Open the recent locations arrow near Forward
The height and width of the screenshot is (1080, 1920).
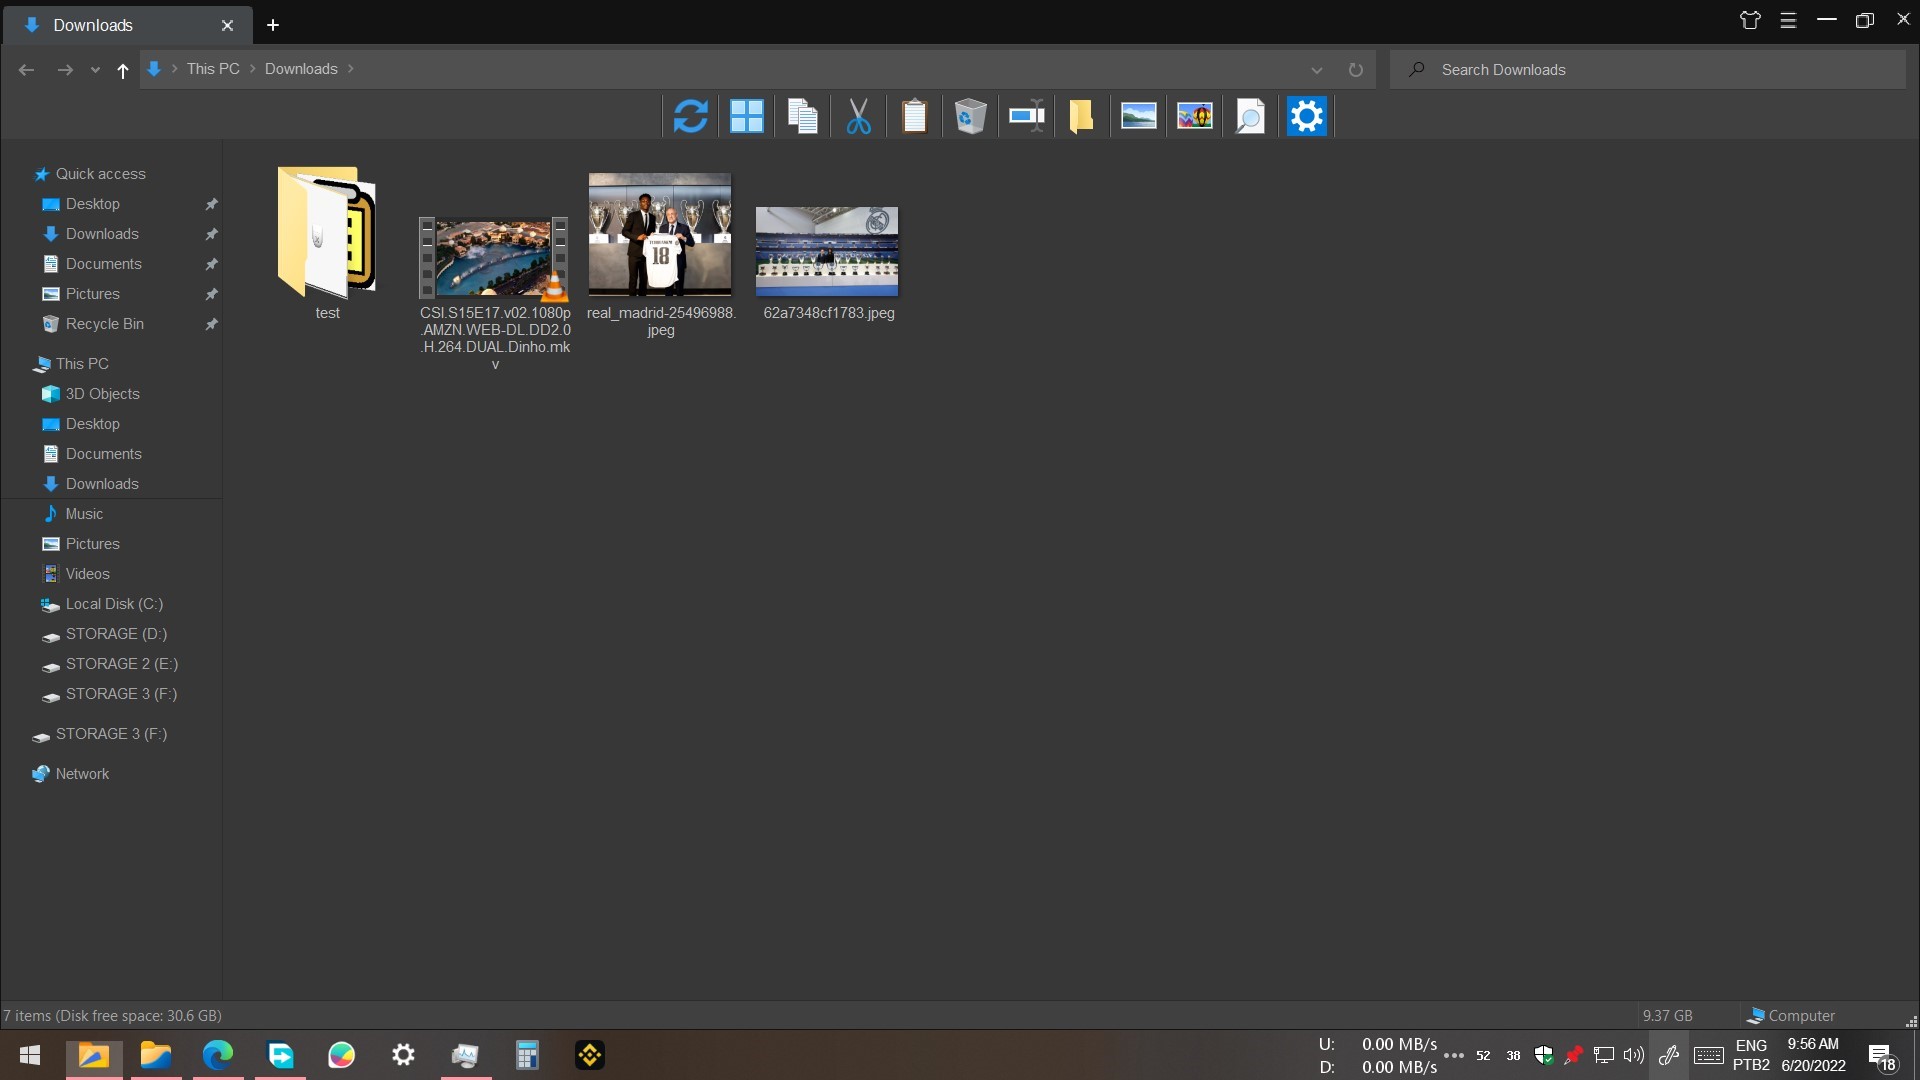click(x=95, y=70)
